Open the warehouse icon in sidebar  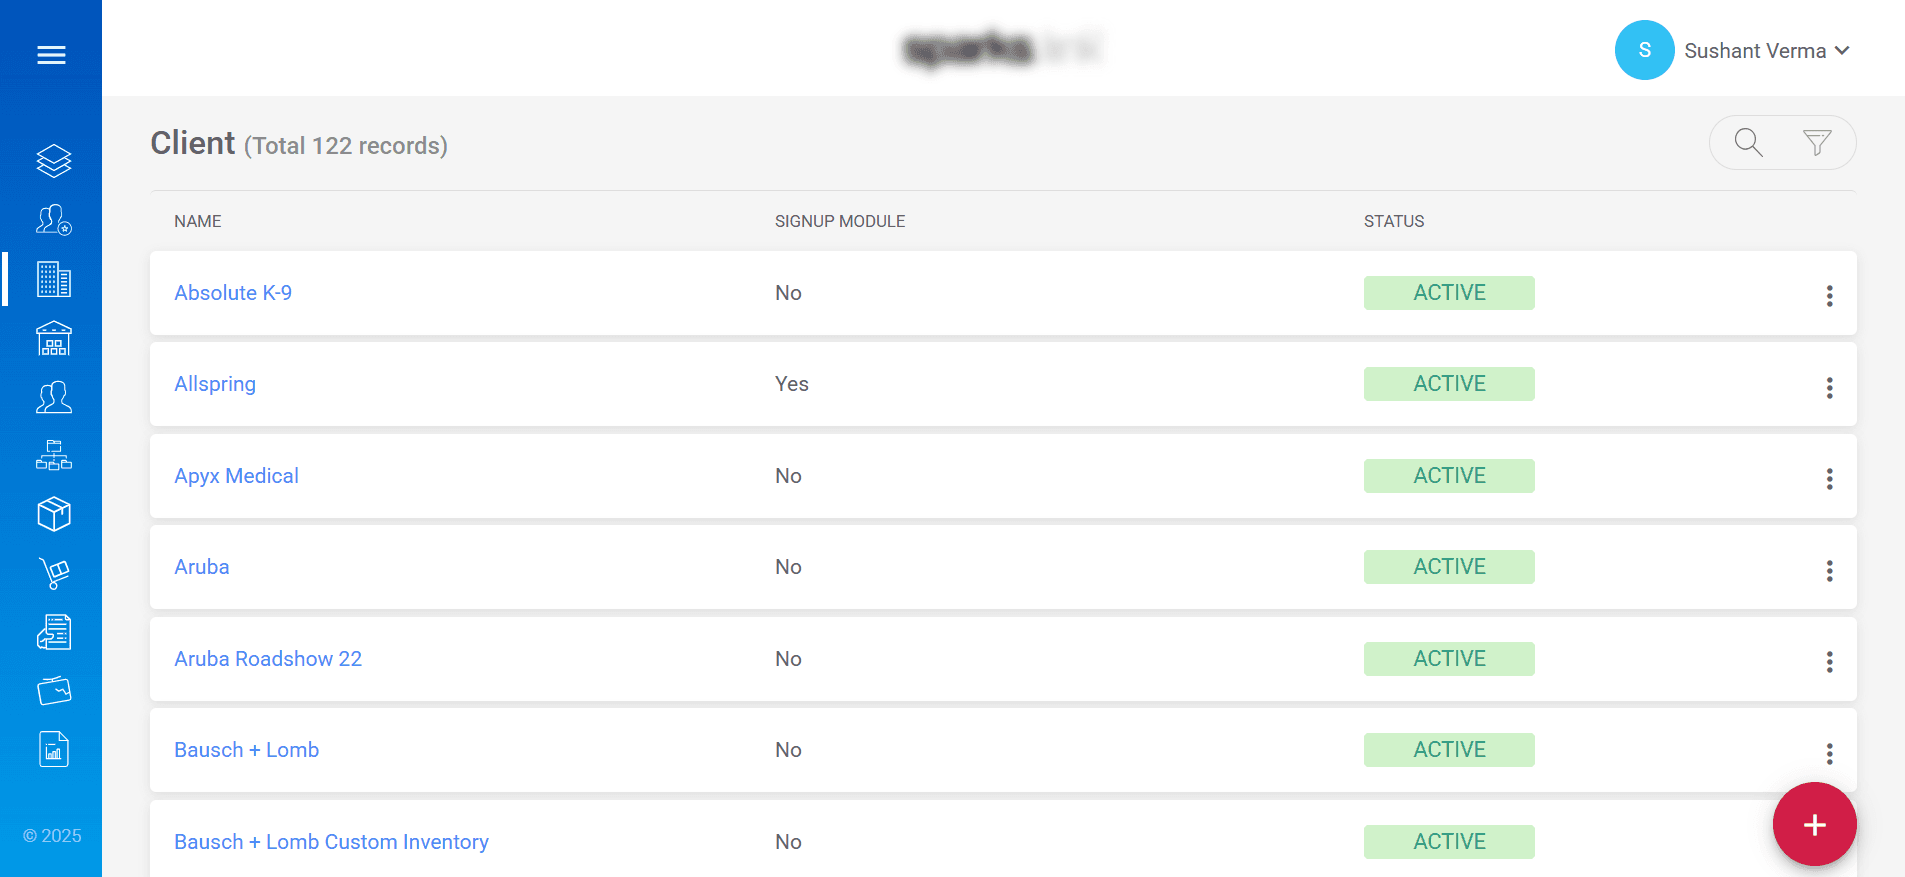pos(53,338)
